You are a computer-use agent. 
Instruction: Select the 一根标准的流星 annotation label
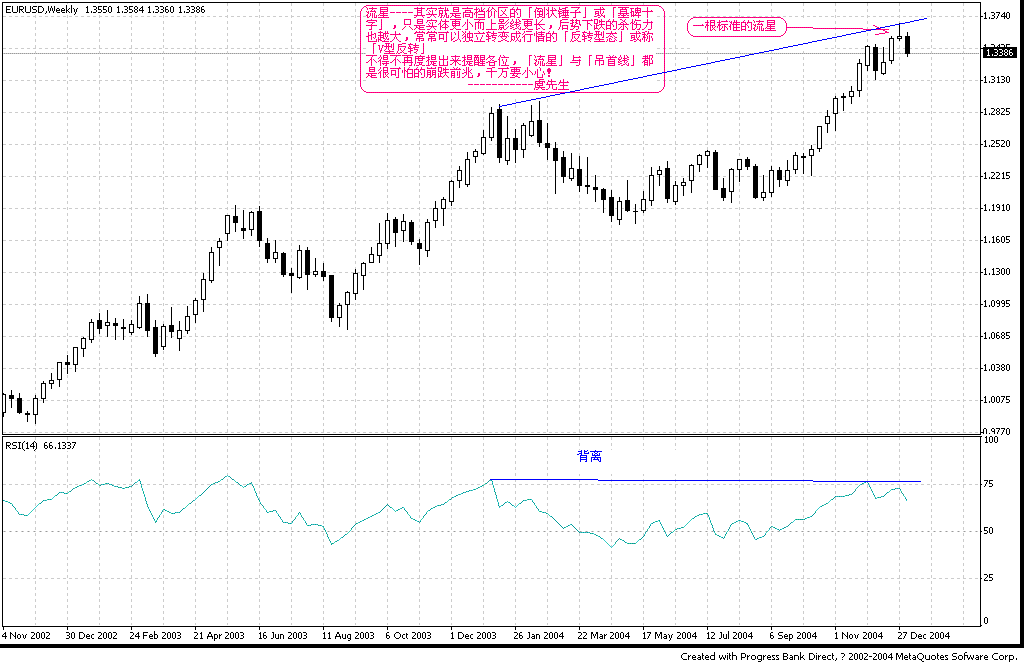(735, 27)
